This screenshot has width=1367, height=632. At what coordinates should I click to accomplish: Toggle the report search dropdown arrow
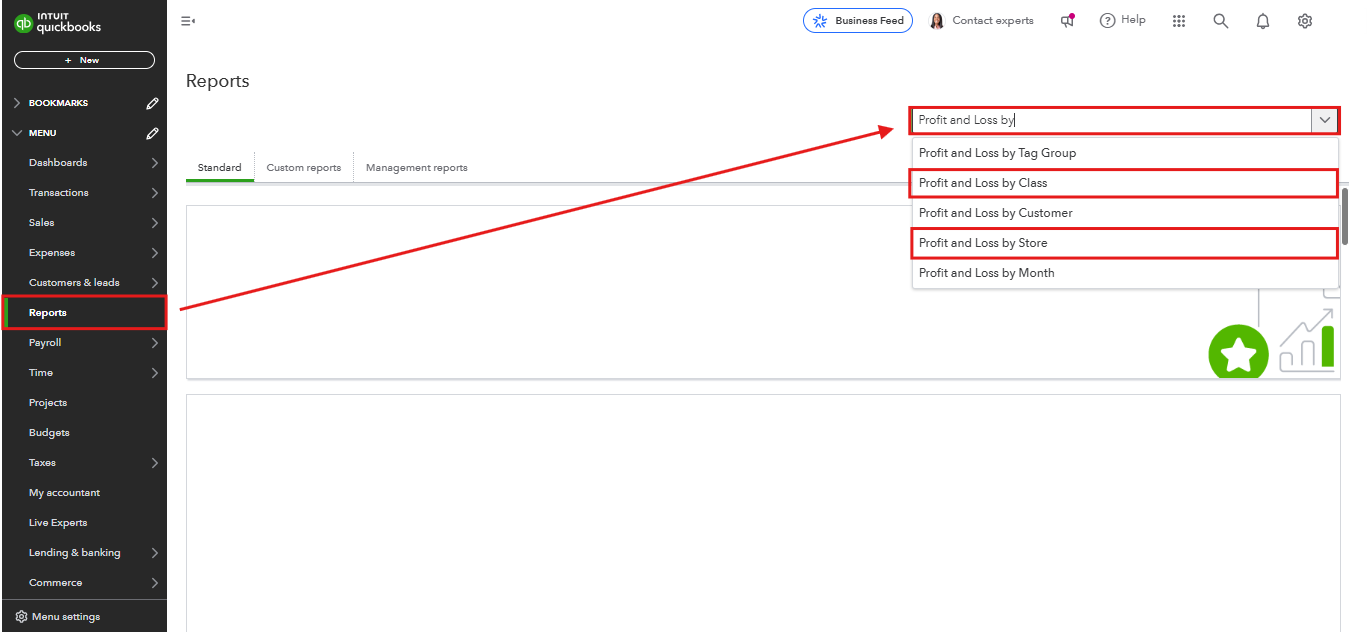coord(1325,120)
